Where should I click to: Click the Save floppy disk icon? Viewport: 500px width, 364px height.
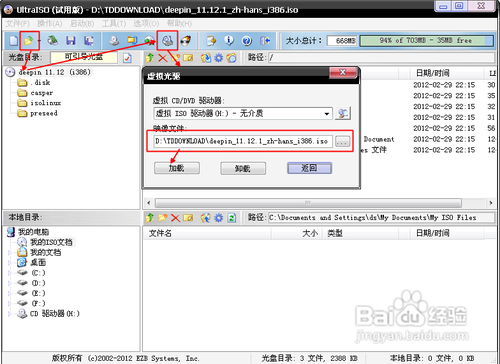click(x=70, y=41)
